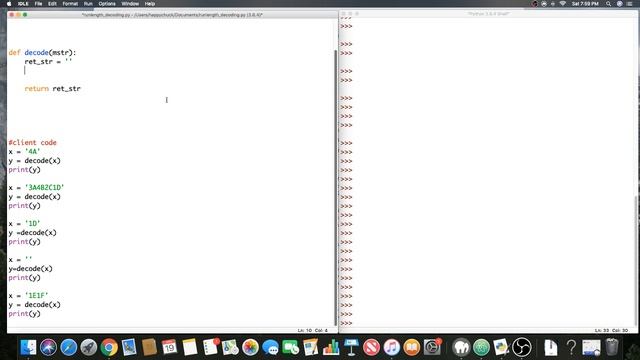
Task: Open Reminders with badge
Action: pos(211,347)
